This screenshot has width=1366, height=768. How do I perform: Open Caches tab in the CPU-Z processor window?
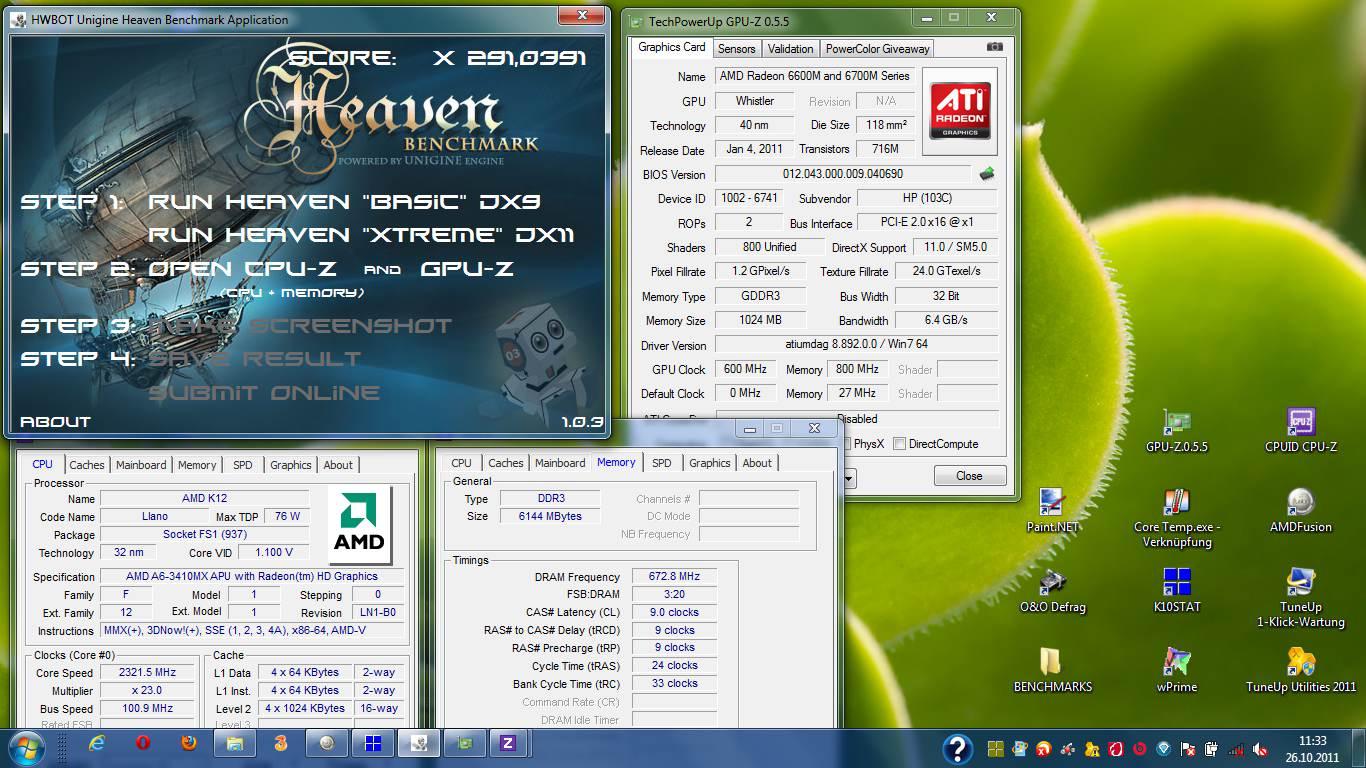(x=87, y=465)
